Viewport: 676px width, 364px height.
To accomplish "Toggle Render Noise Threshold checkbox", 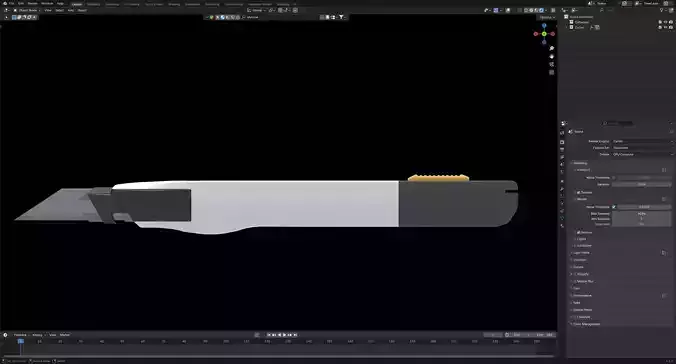I will tap(614, 207).
